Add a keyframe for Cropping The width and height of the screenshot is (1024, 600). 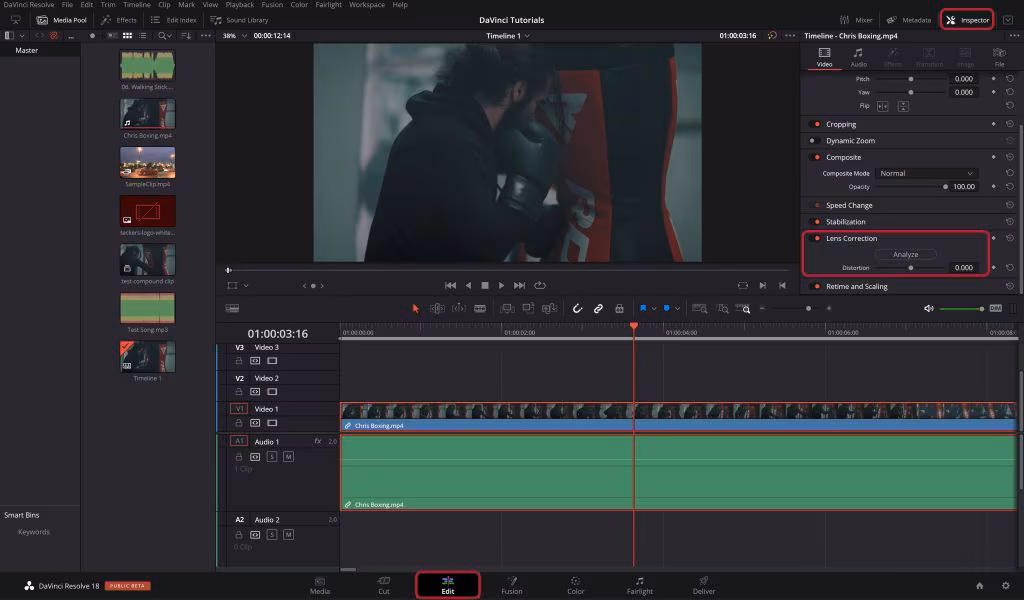(994, 124)
